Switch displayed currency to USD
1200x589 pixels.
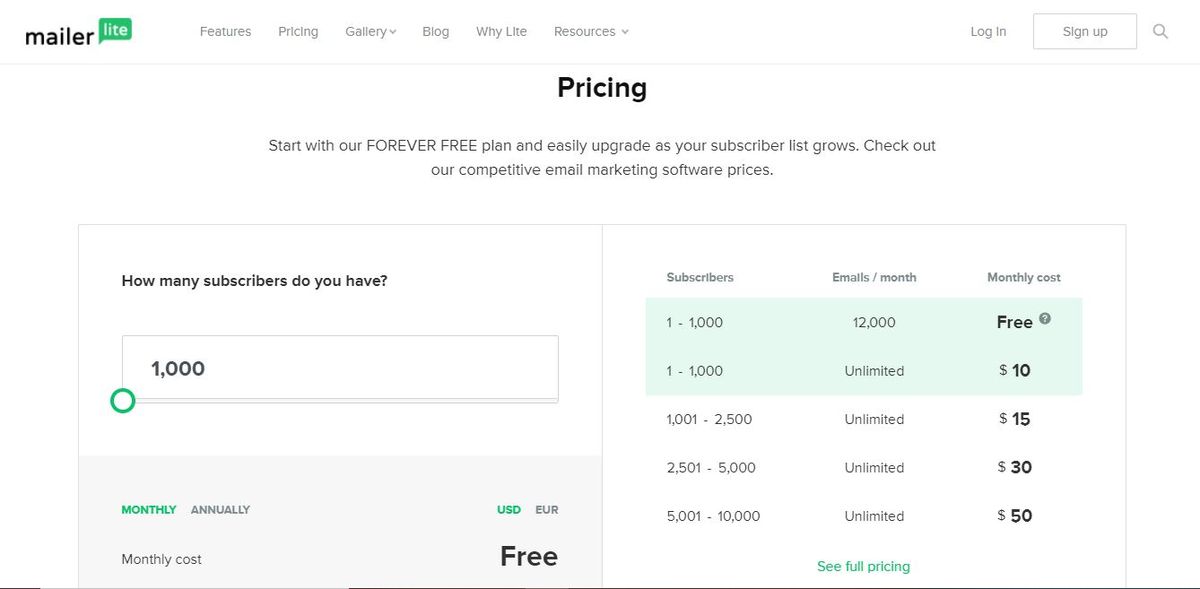(508, 509)
